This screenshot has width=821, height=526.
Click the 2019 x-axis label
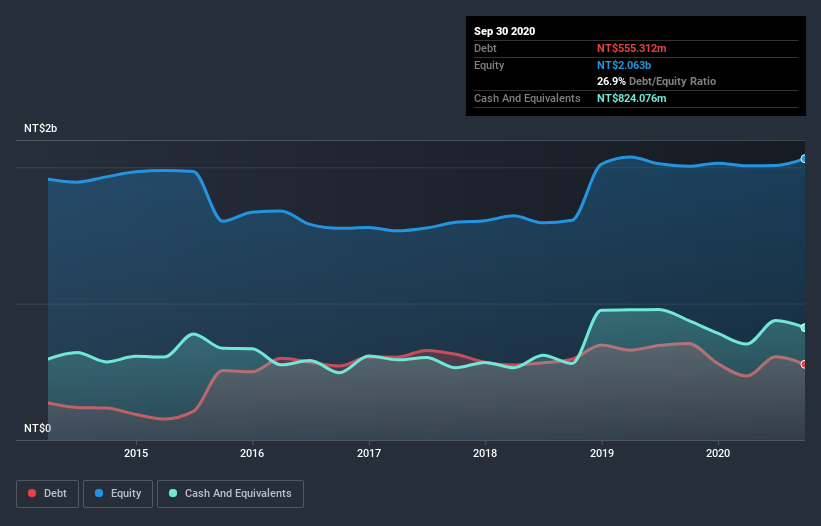tap(602, 453)
